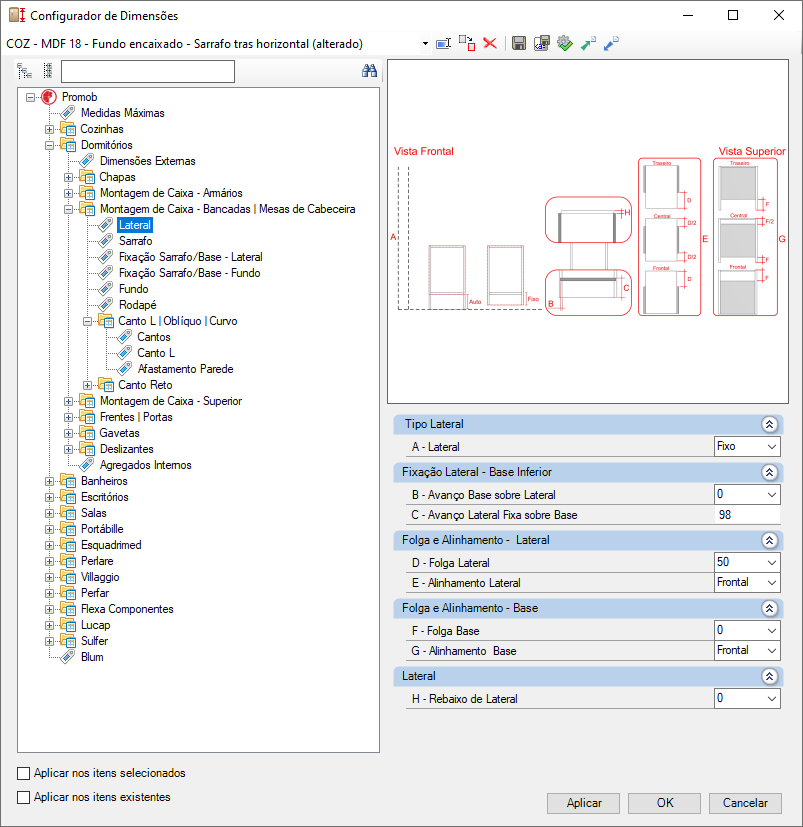This screenshot has width=803, height=827.
Task: Click the blue arrow import icon
Action: 611,43
